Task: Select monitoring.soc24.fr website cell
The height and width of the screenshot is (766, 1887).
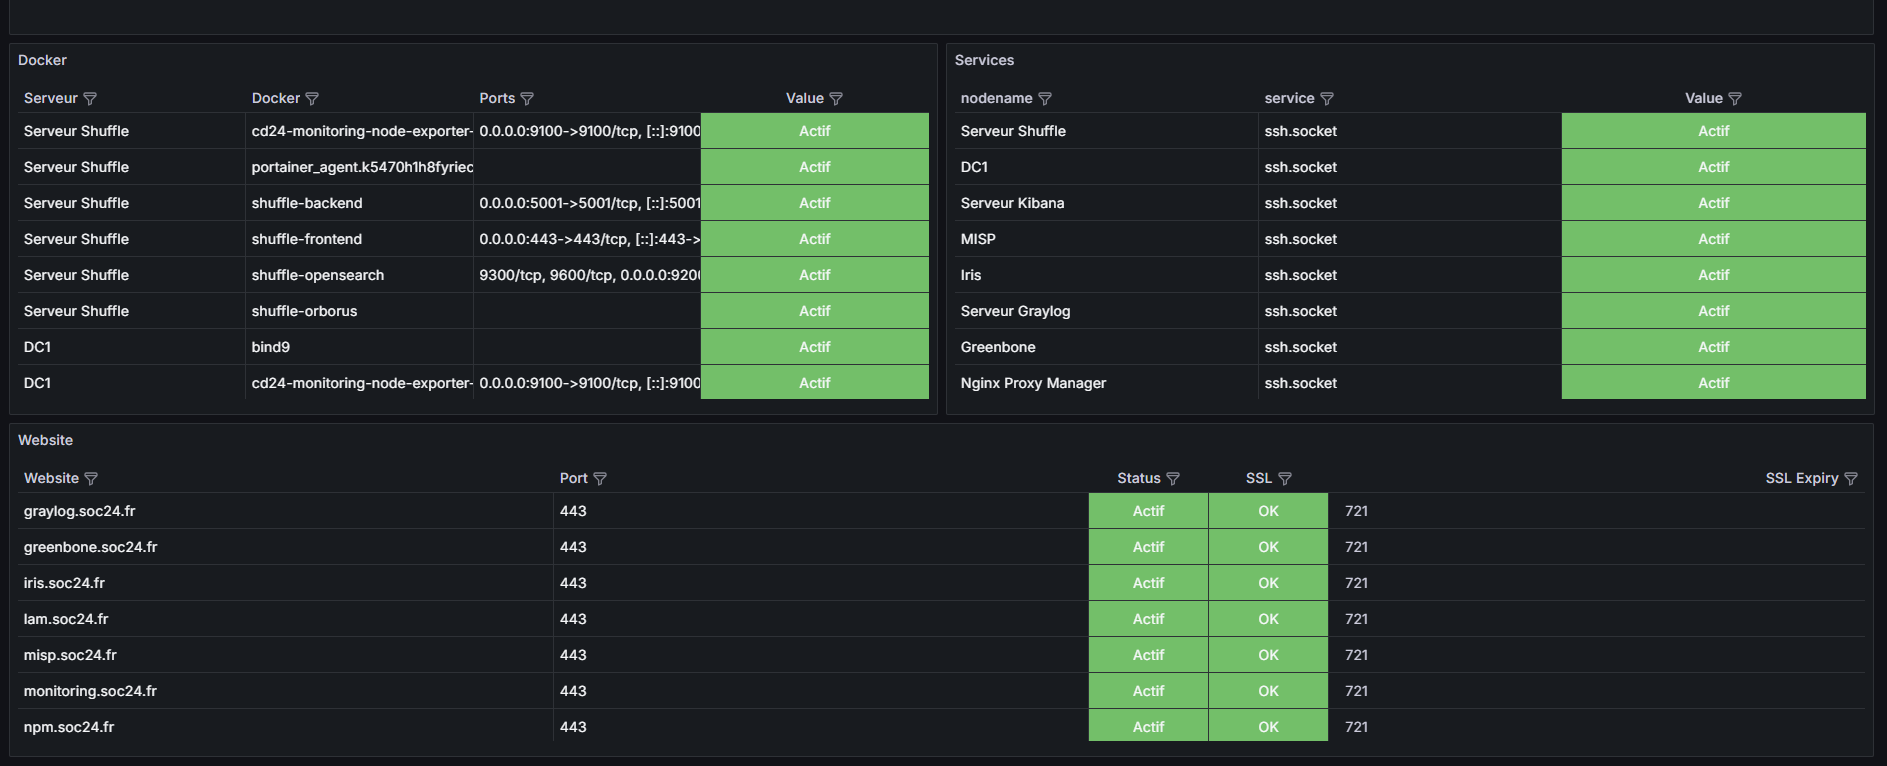Action: [285, 691]
